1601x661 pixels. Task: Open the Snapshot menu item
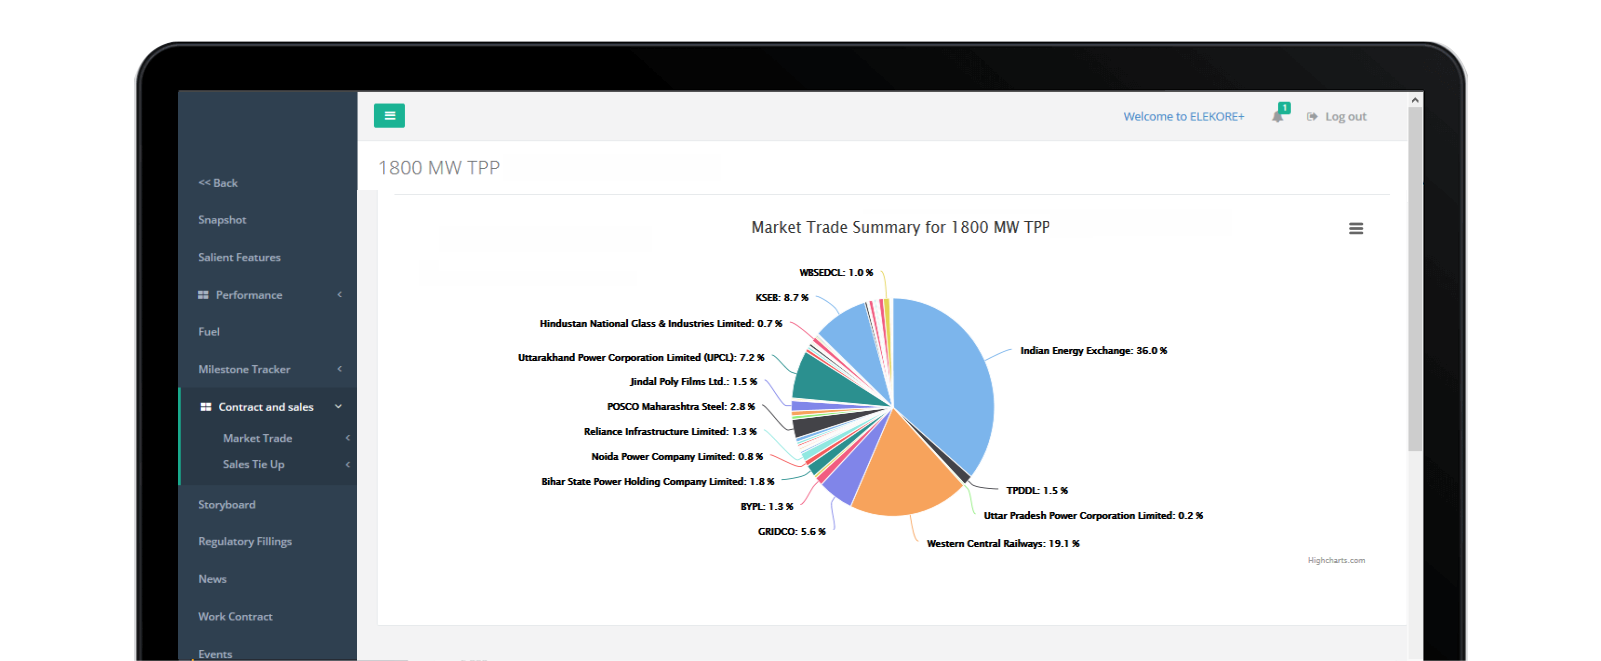(222, 220)
